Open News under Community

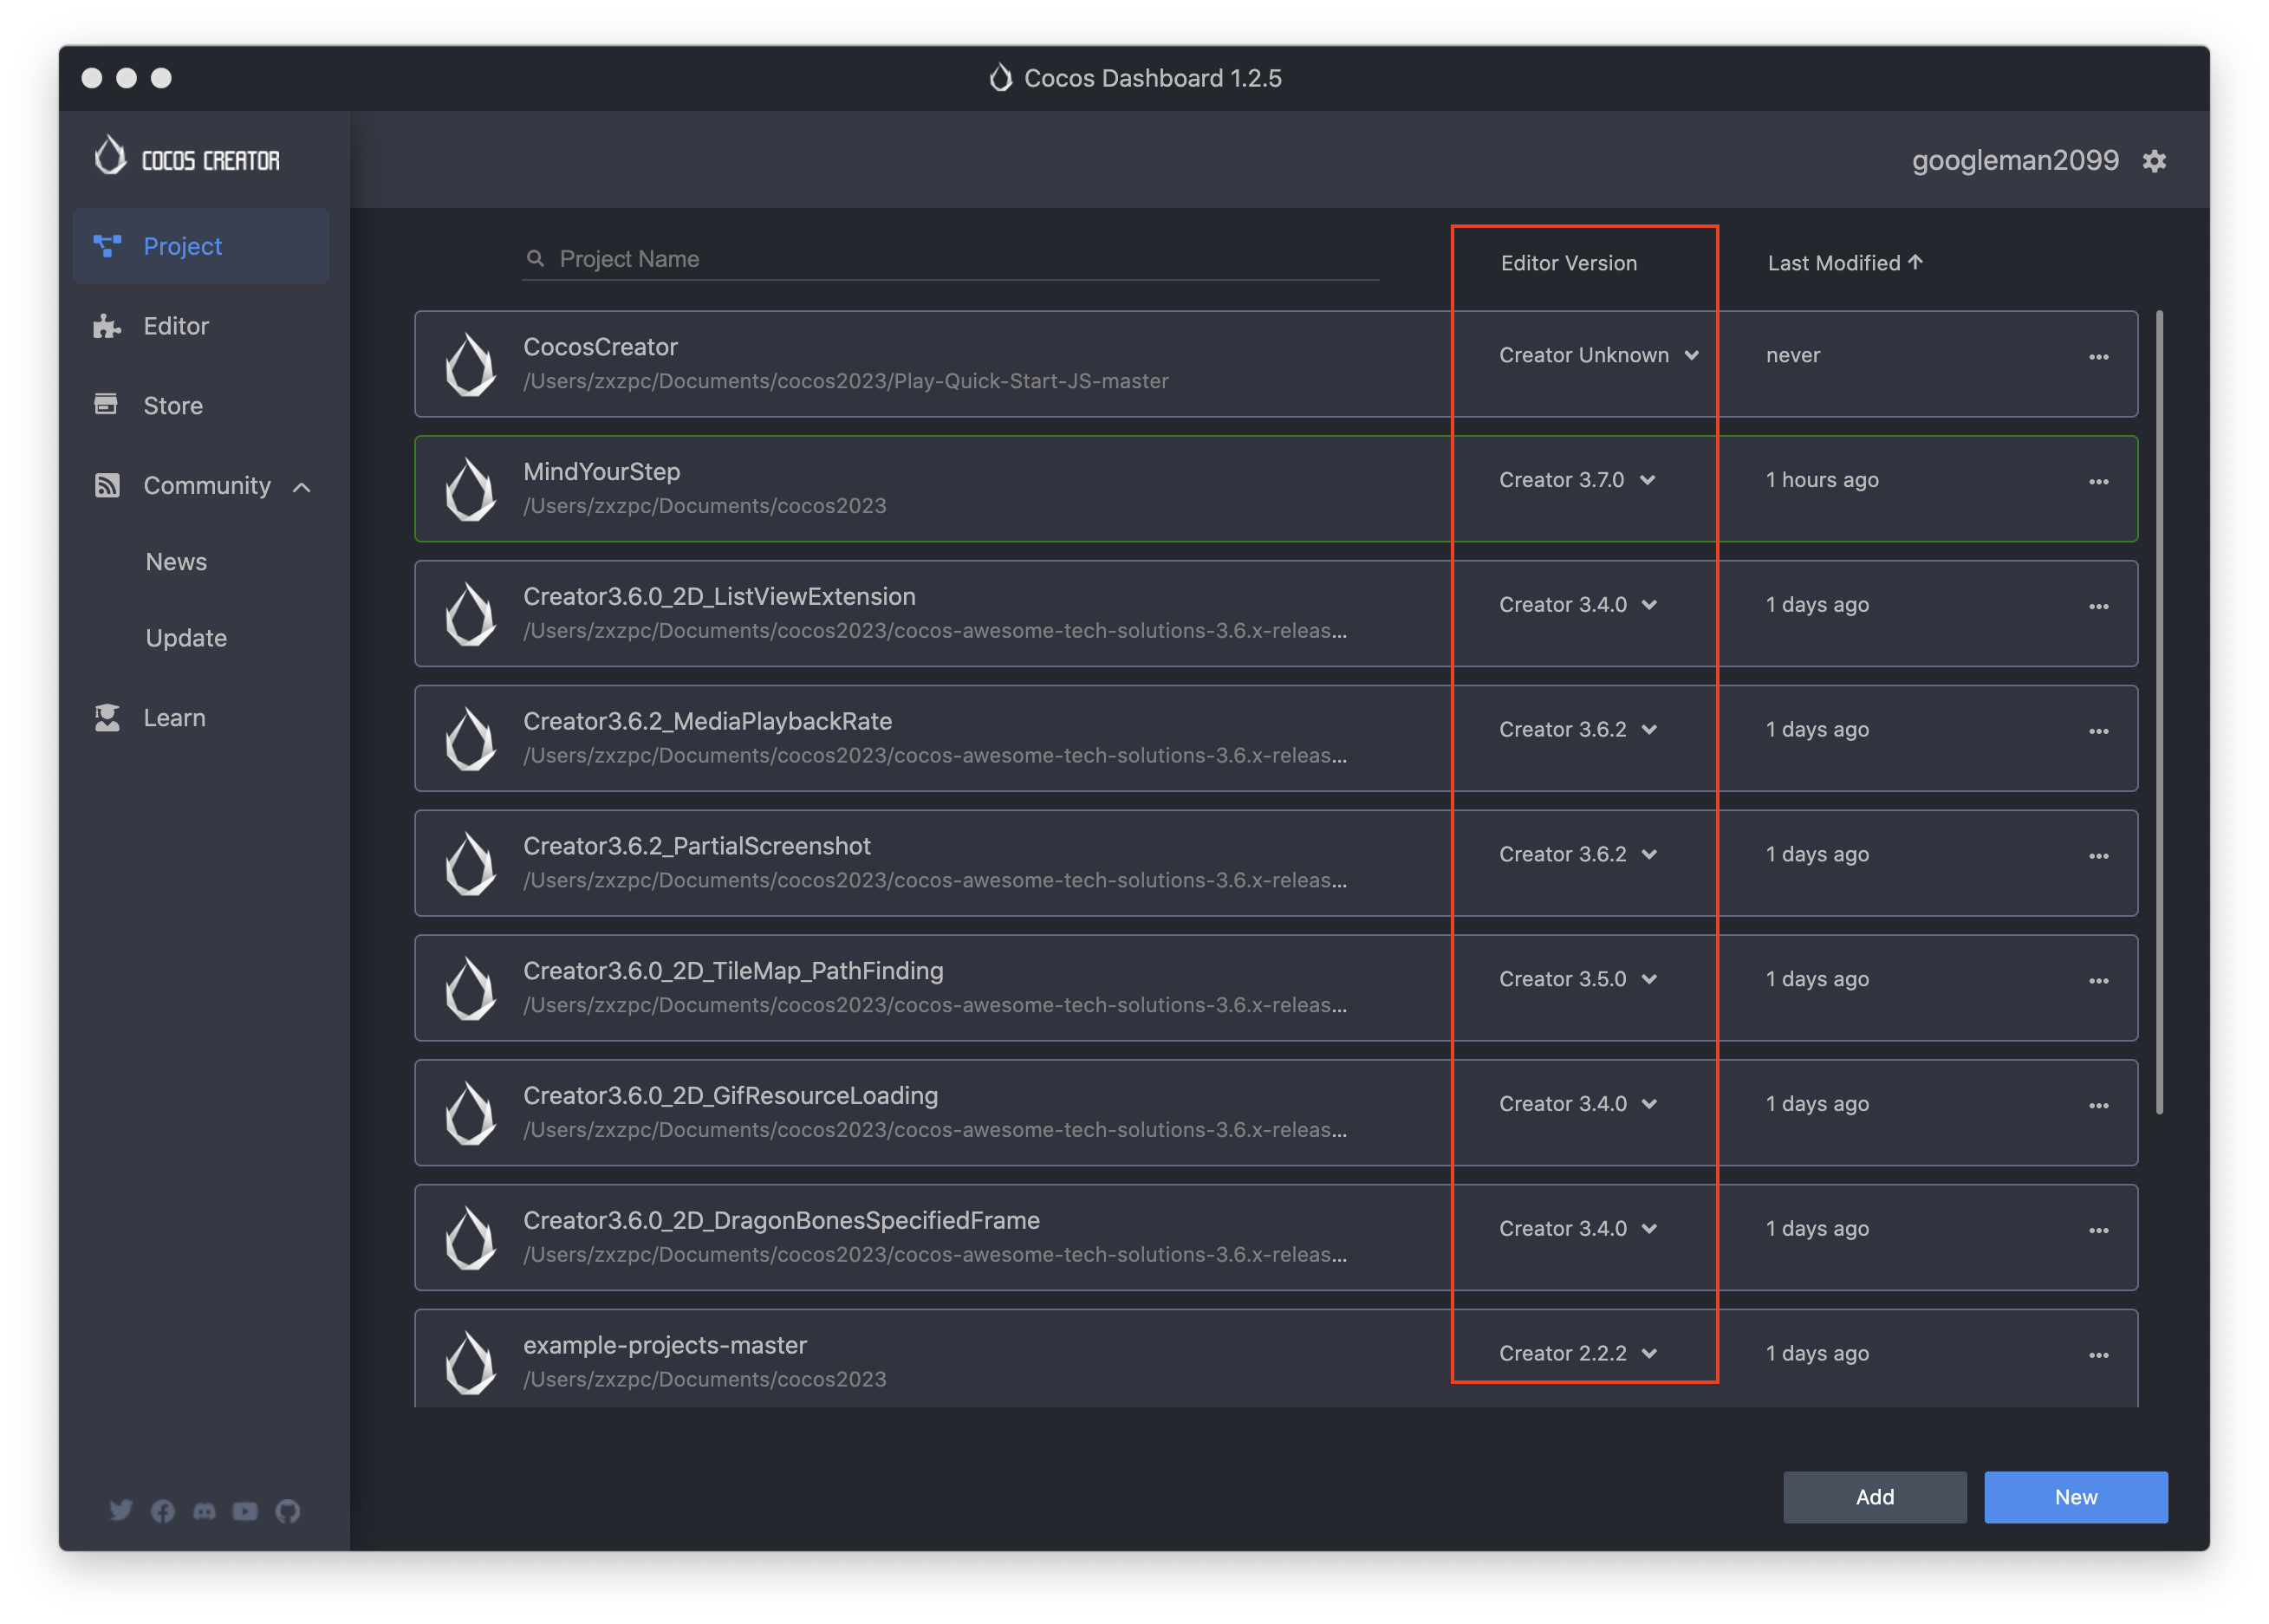point(177,562)
